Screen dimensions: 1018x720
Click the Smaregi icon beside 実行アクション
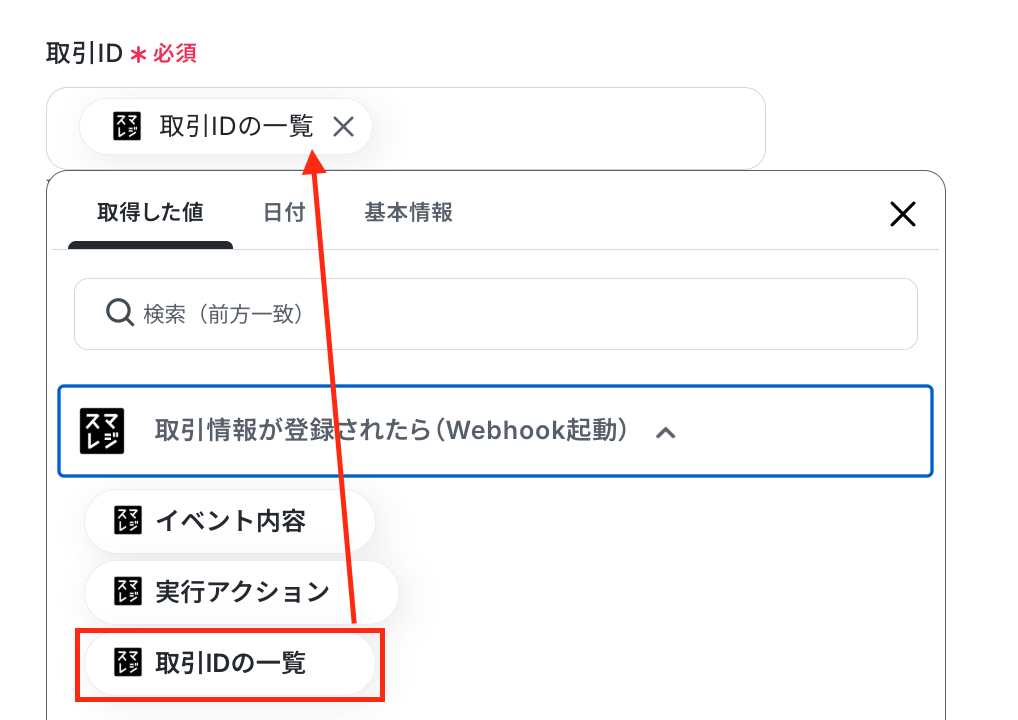click(x=127, y=591)
